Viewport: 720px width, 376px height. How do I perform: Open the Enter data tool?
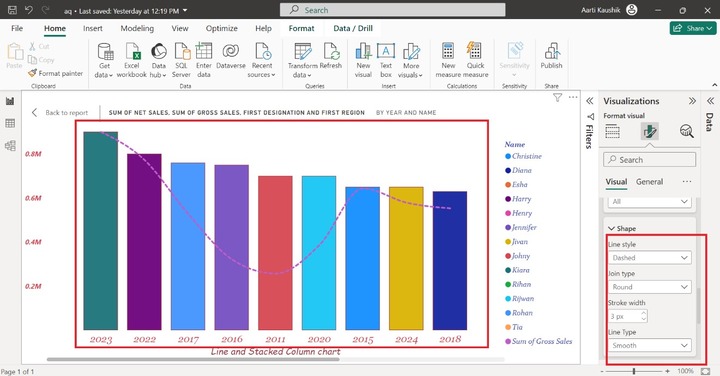(203, 60)
